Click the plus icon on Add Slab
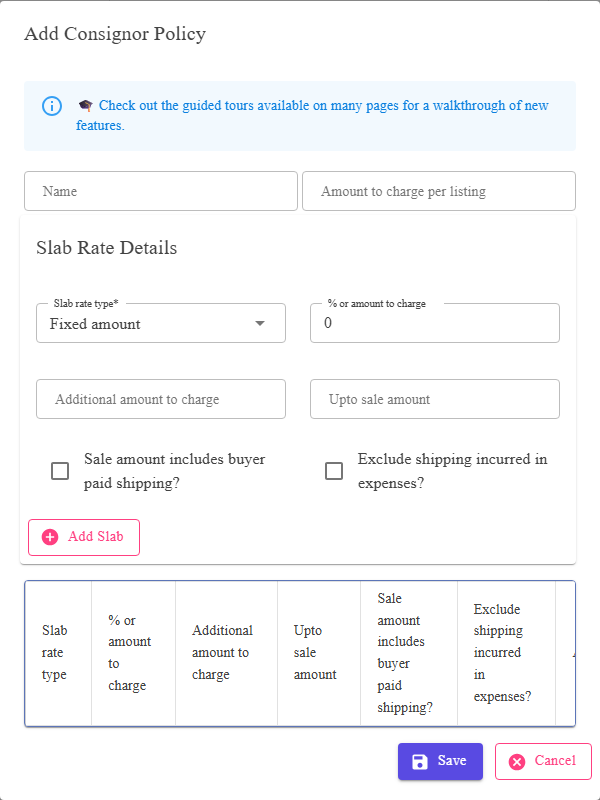600x800 pixels. point(50,537)
